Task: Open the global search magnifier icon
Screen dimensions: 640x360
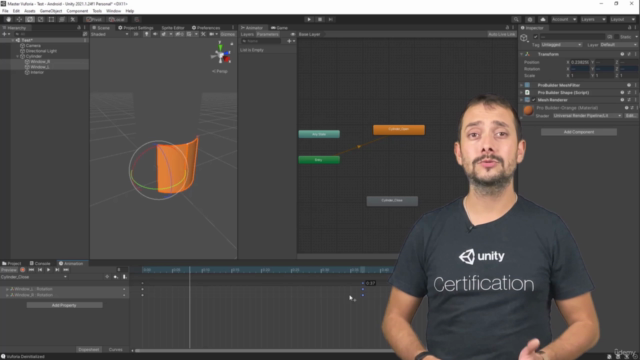Action: [x=516, y=19]
